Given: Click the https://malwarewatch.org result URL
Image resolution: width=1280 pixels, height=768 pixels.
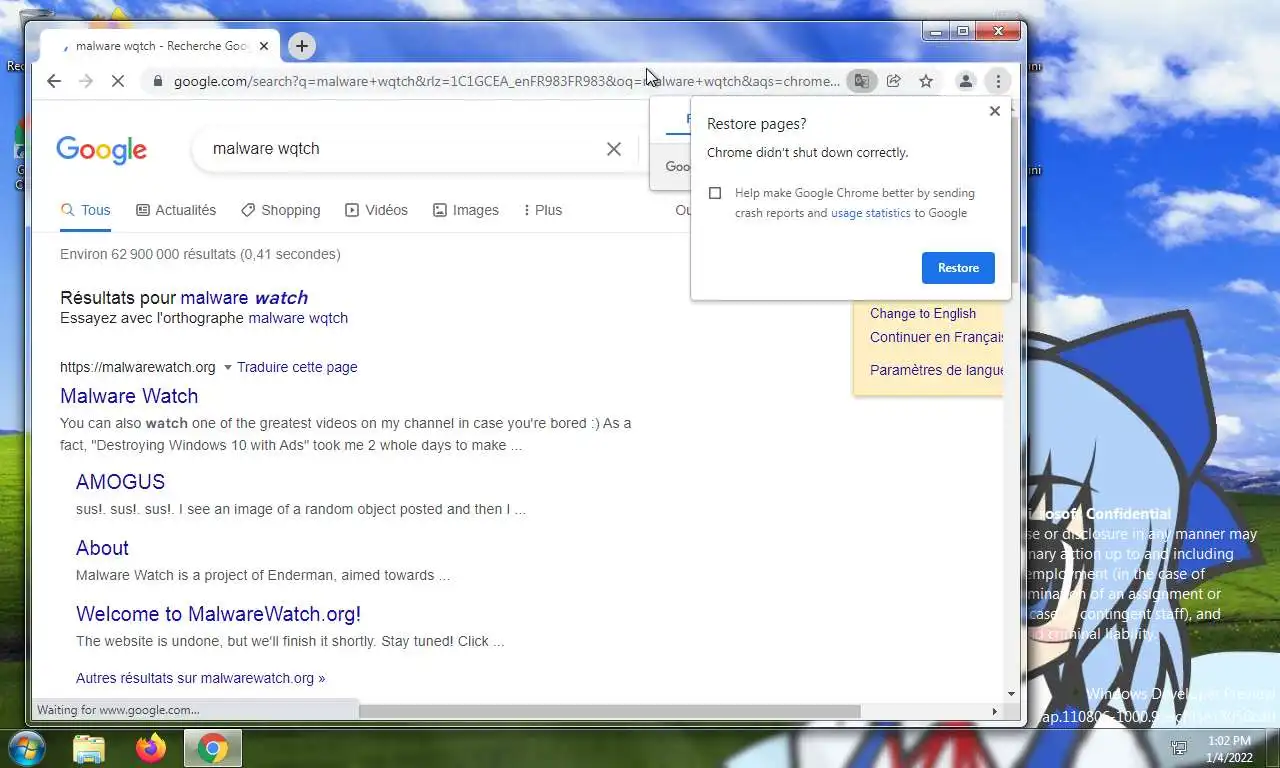Looking at the screenshot, I should (138, 367).
